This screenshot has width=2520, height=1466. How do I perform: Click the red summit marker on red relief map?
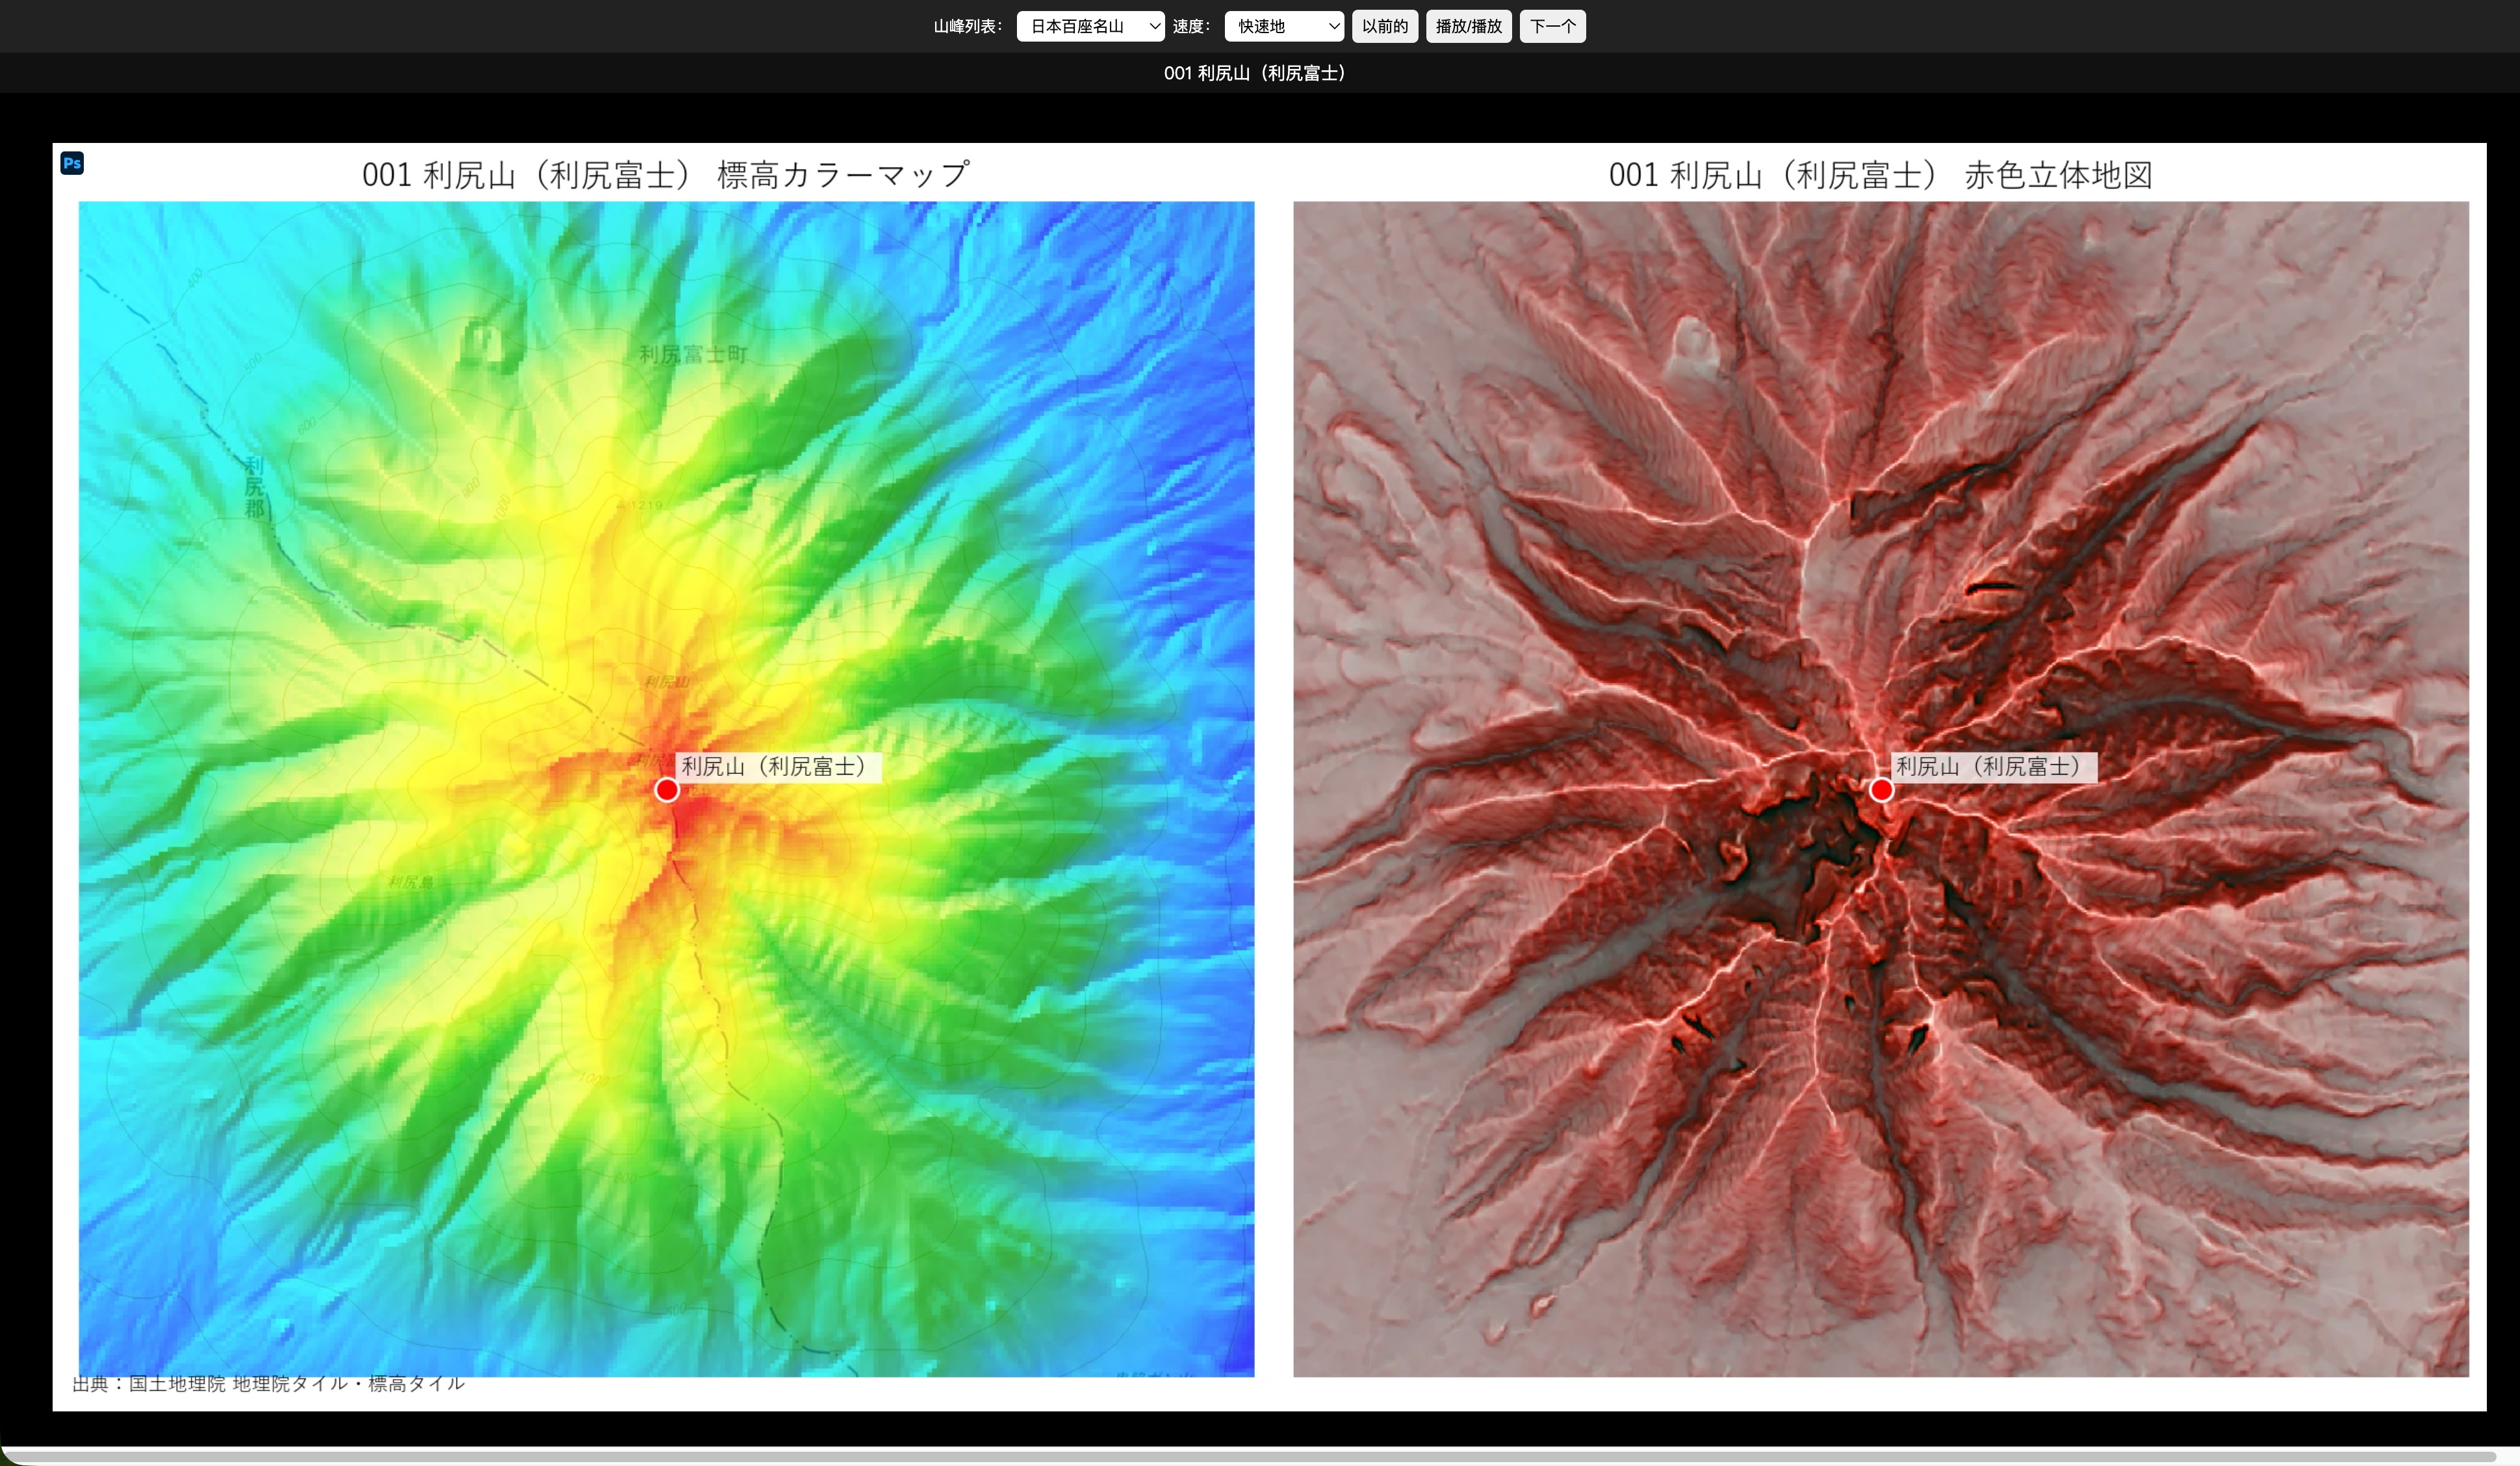pyautogui.click(x=1881, y=790)
